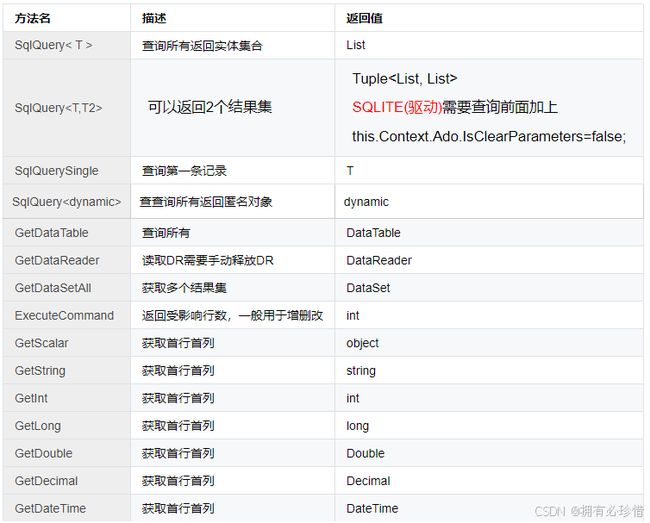Select the SqlQuery<dynamic> method cell
650x523 pixels.
66,202
